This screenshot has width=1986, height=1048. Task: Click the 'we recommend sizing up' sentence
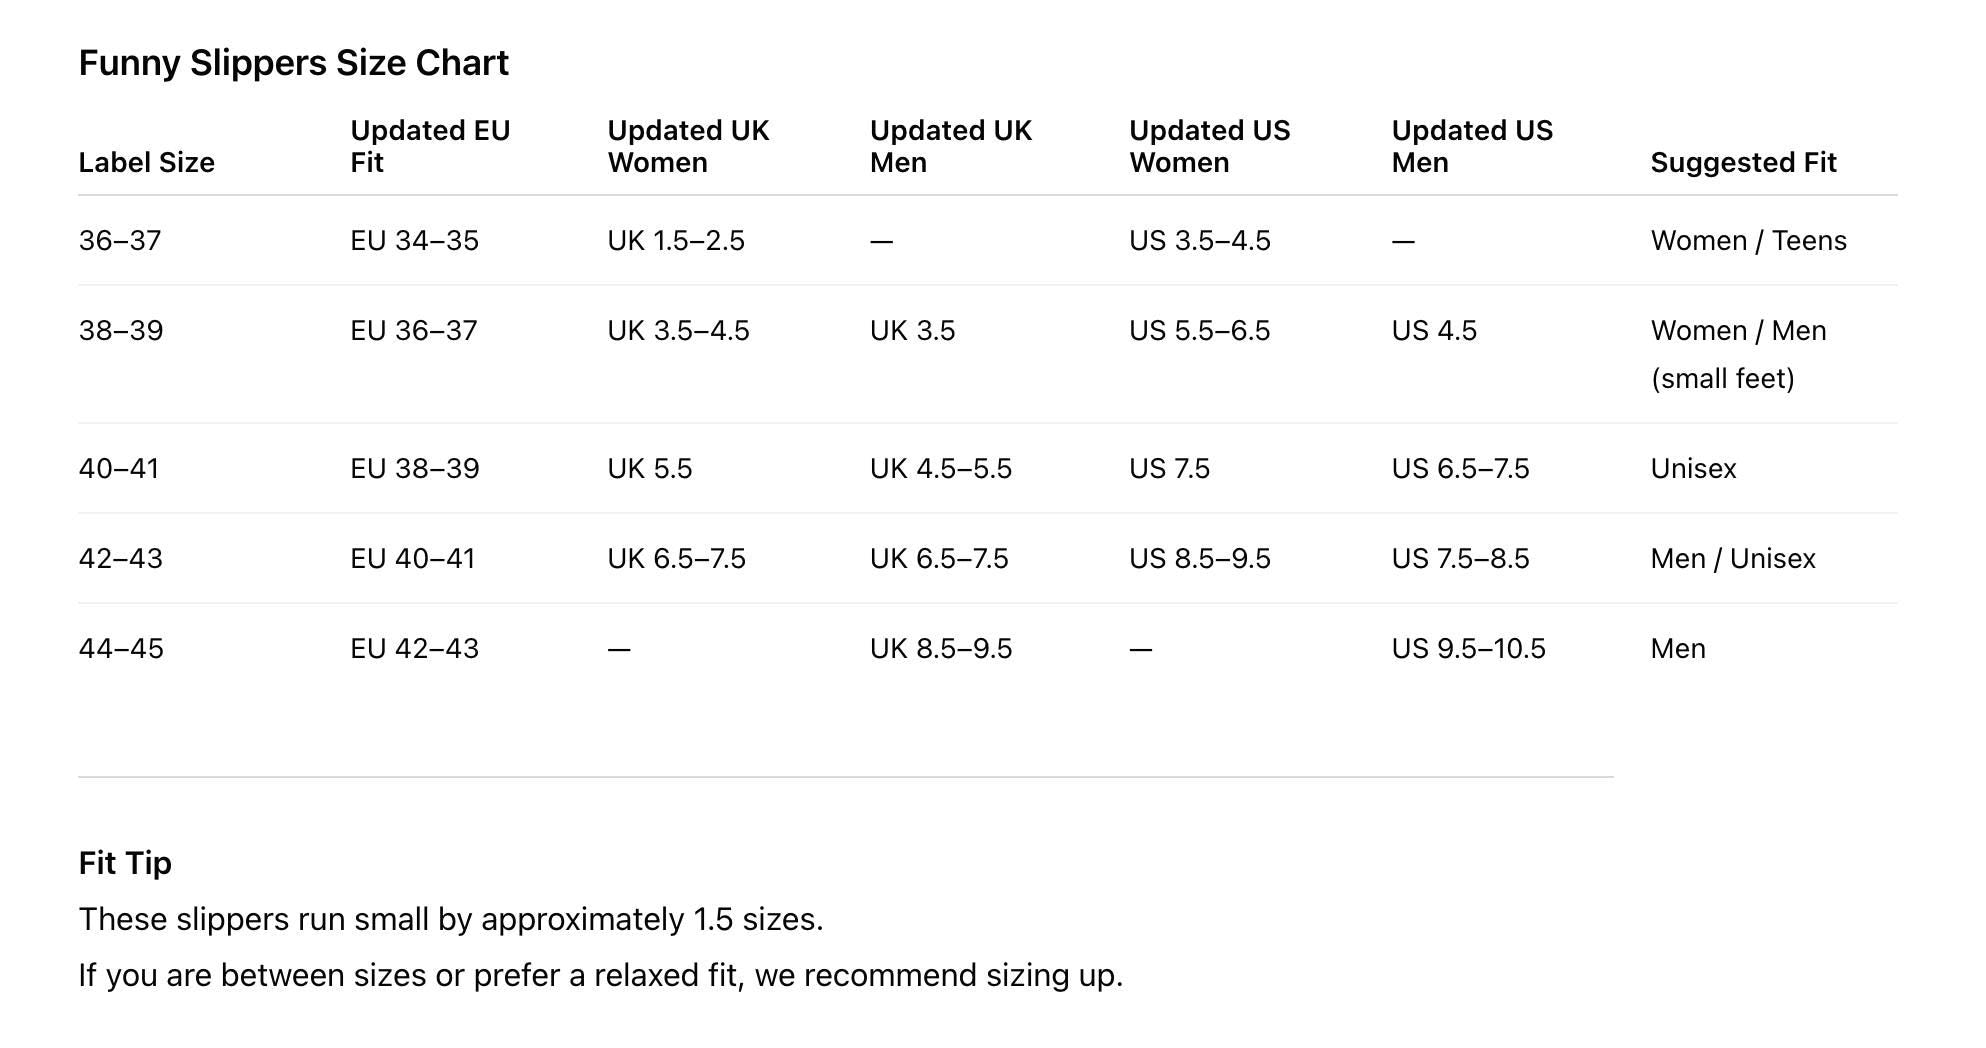point(600,975)
